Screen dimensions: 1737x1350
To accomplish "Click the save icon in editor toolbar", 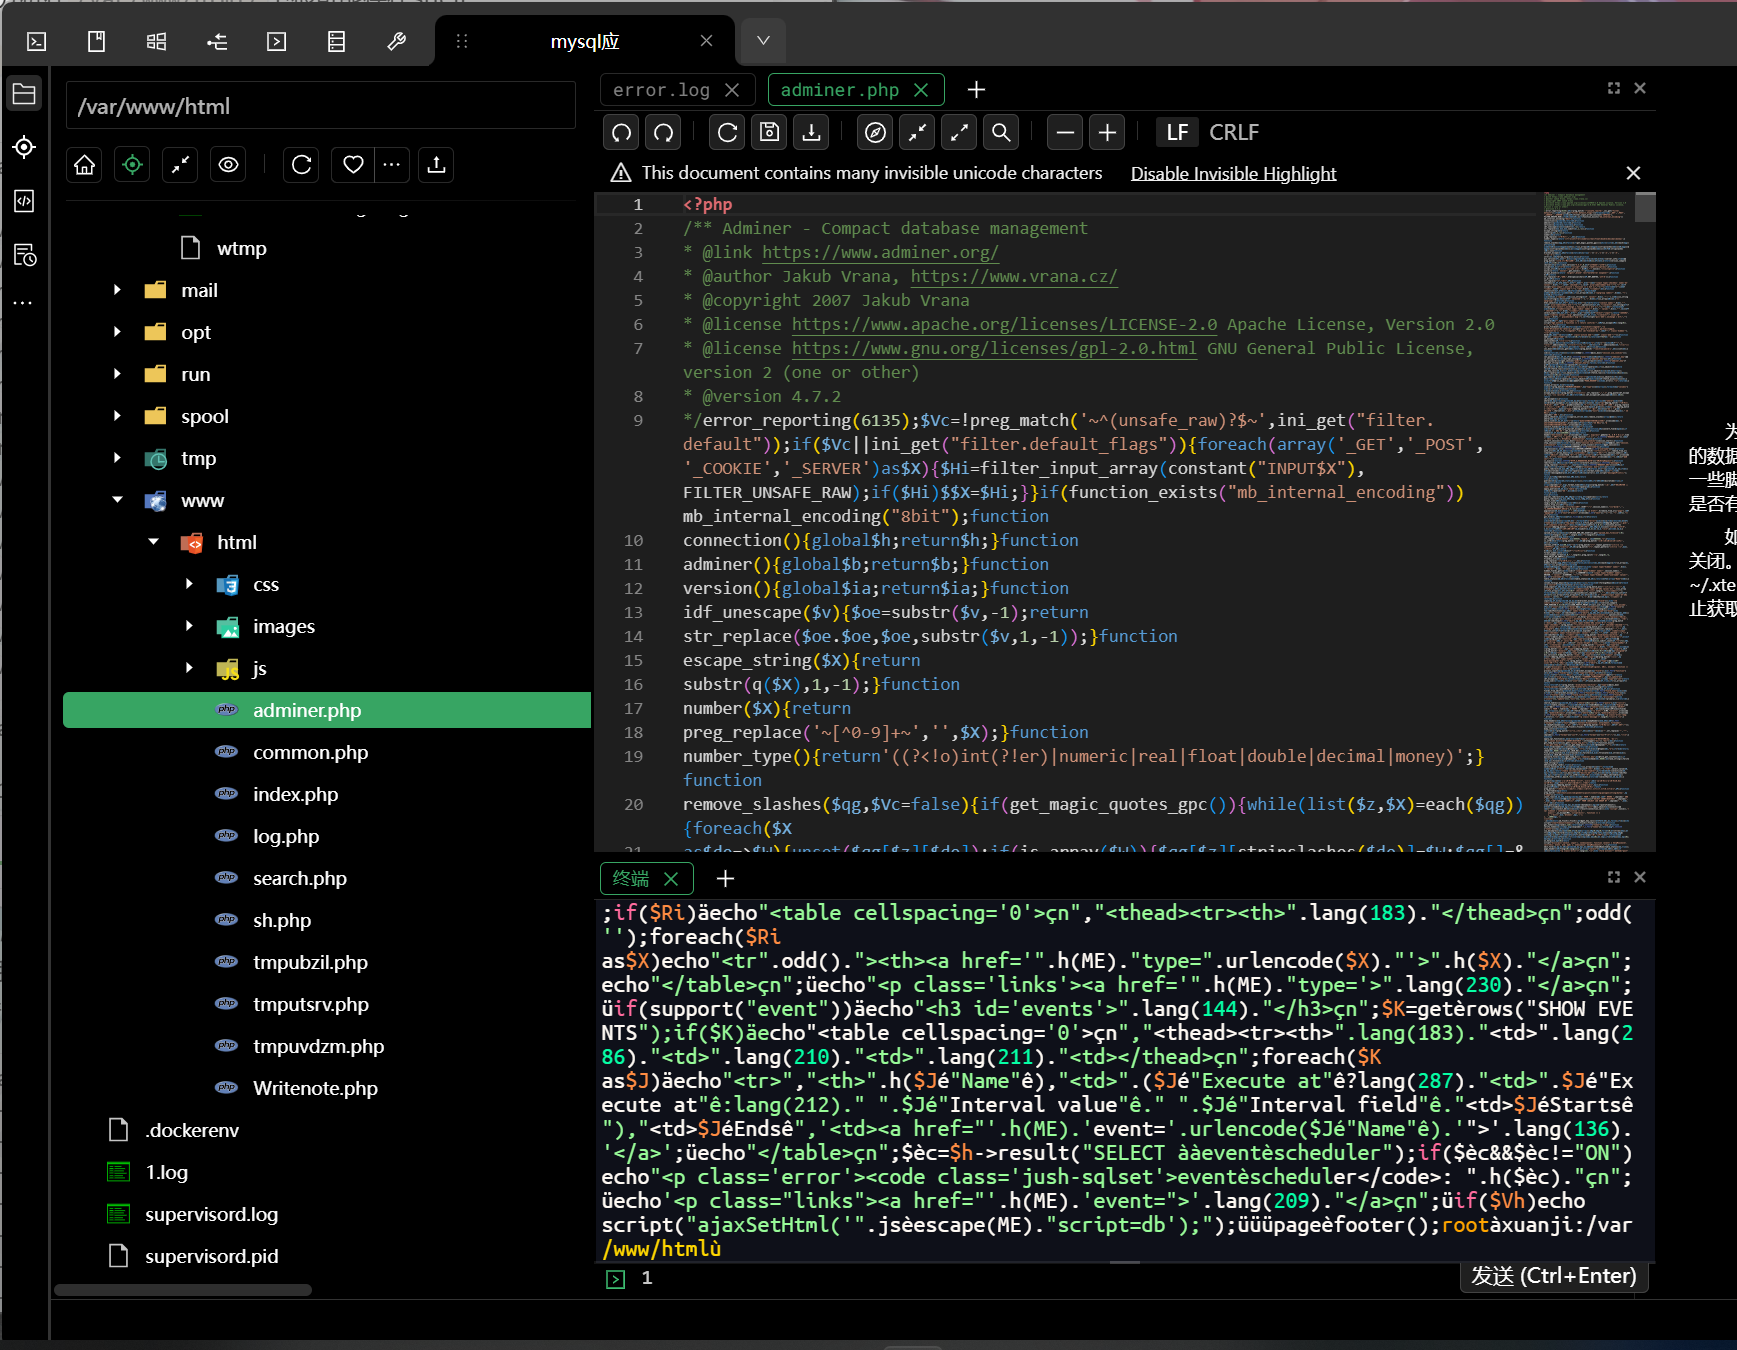I will tap(769, 132).
